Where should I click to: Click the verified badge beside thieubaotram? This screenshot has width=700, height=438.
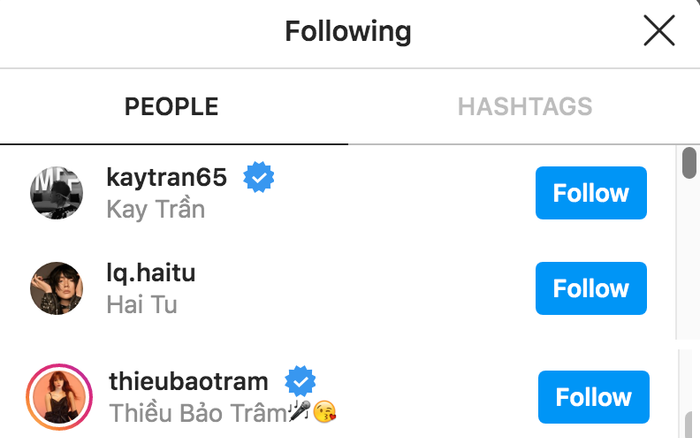pos(300,381)
